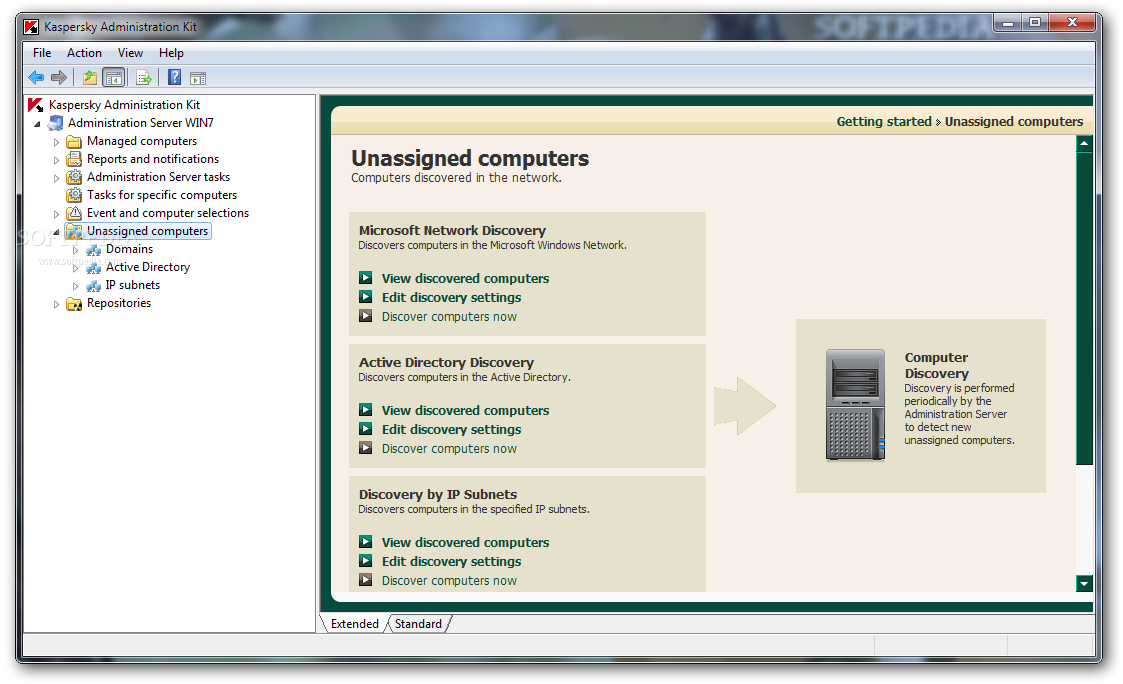Switch to the Standard tab
Viewport: 1123px width, 684px height.
(418, 624)
